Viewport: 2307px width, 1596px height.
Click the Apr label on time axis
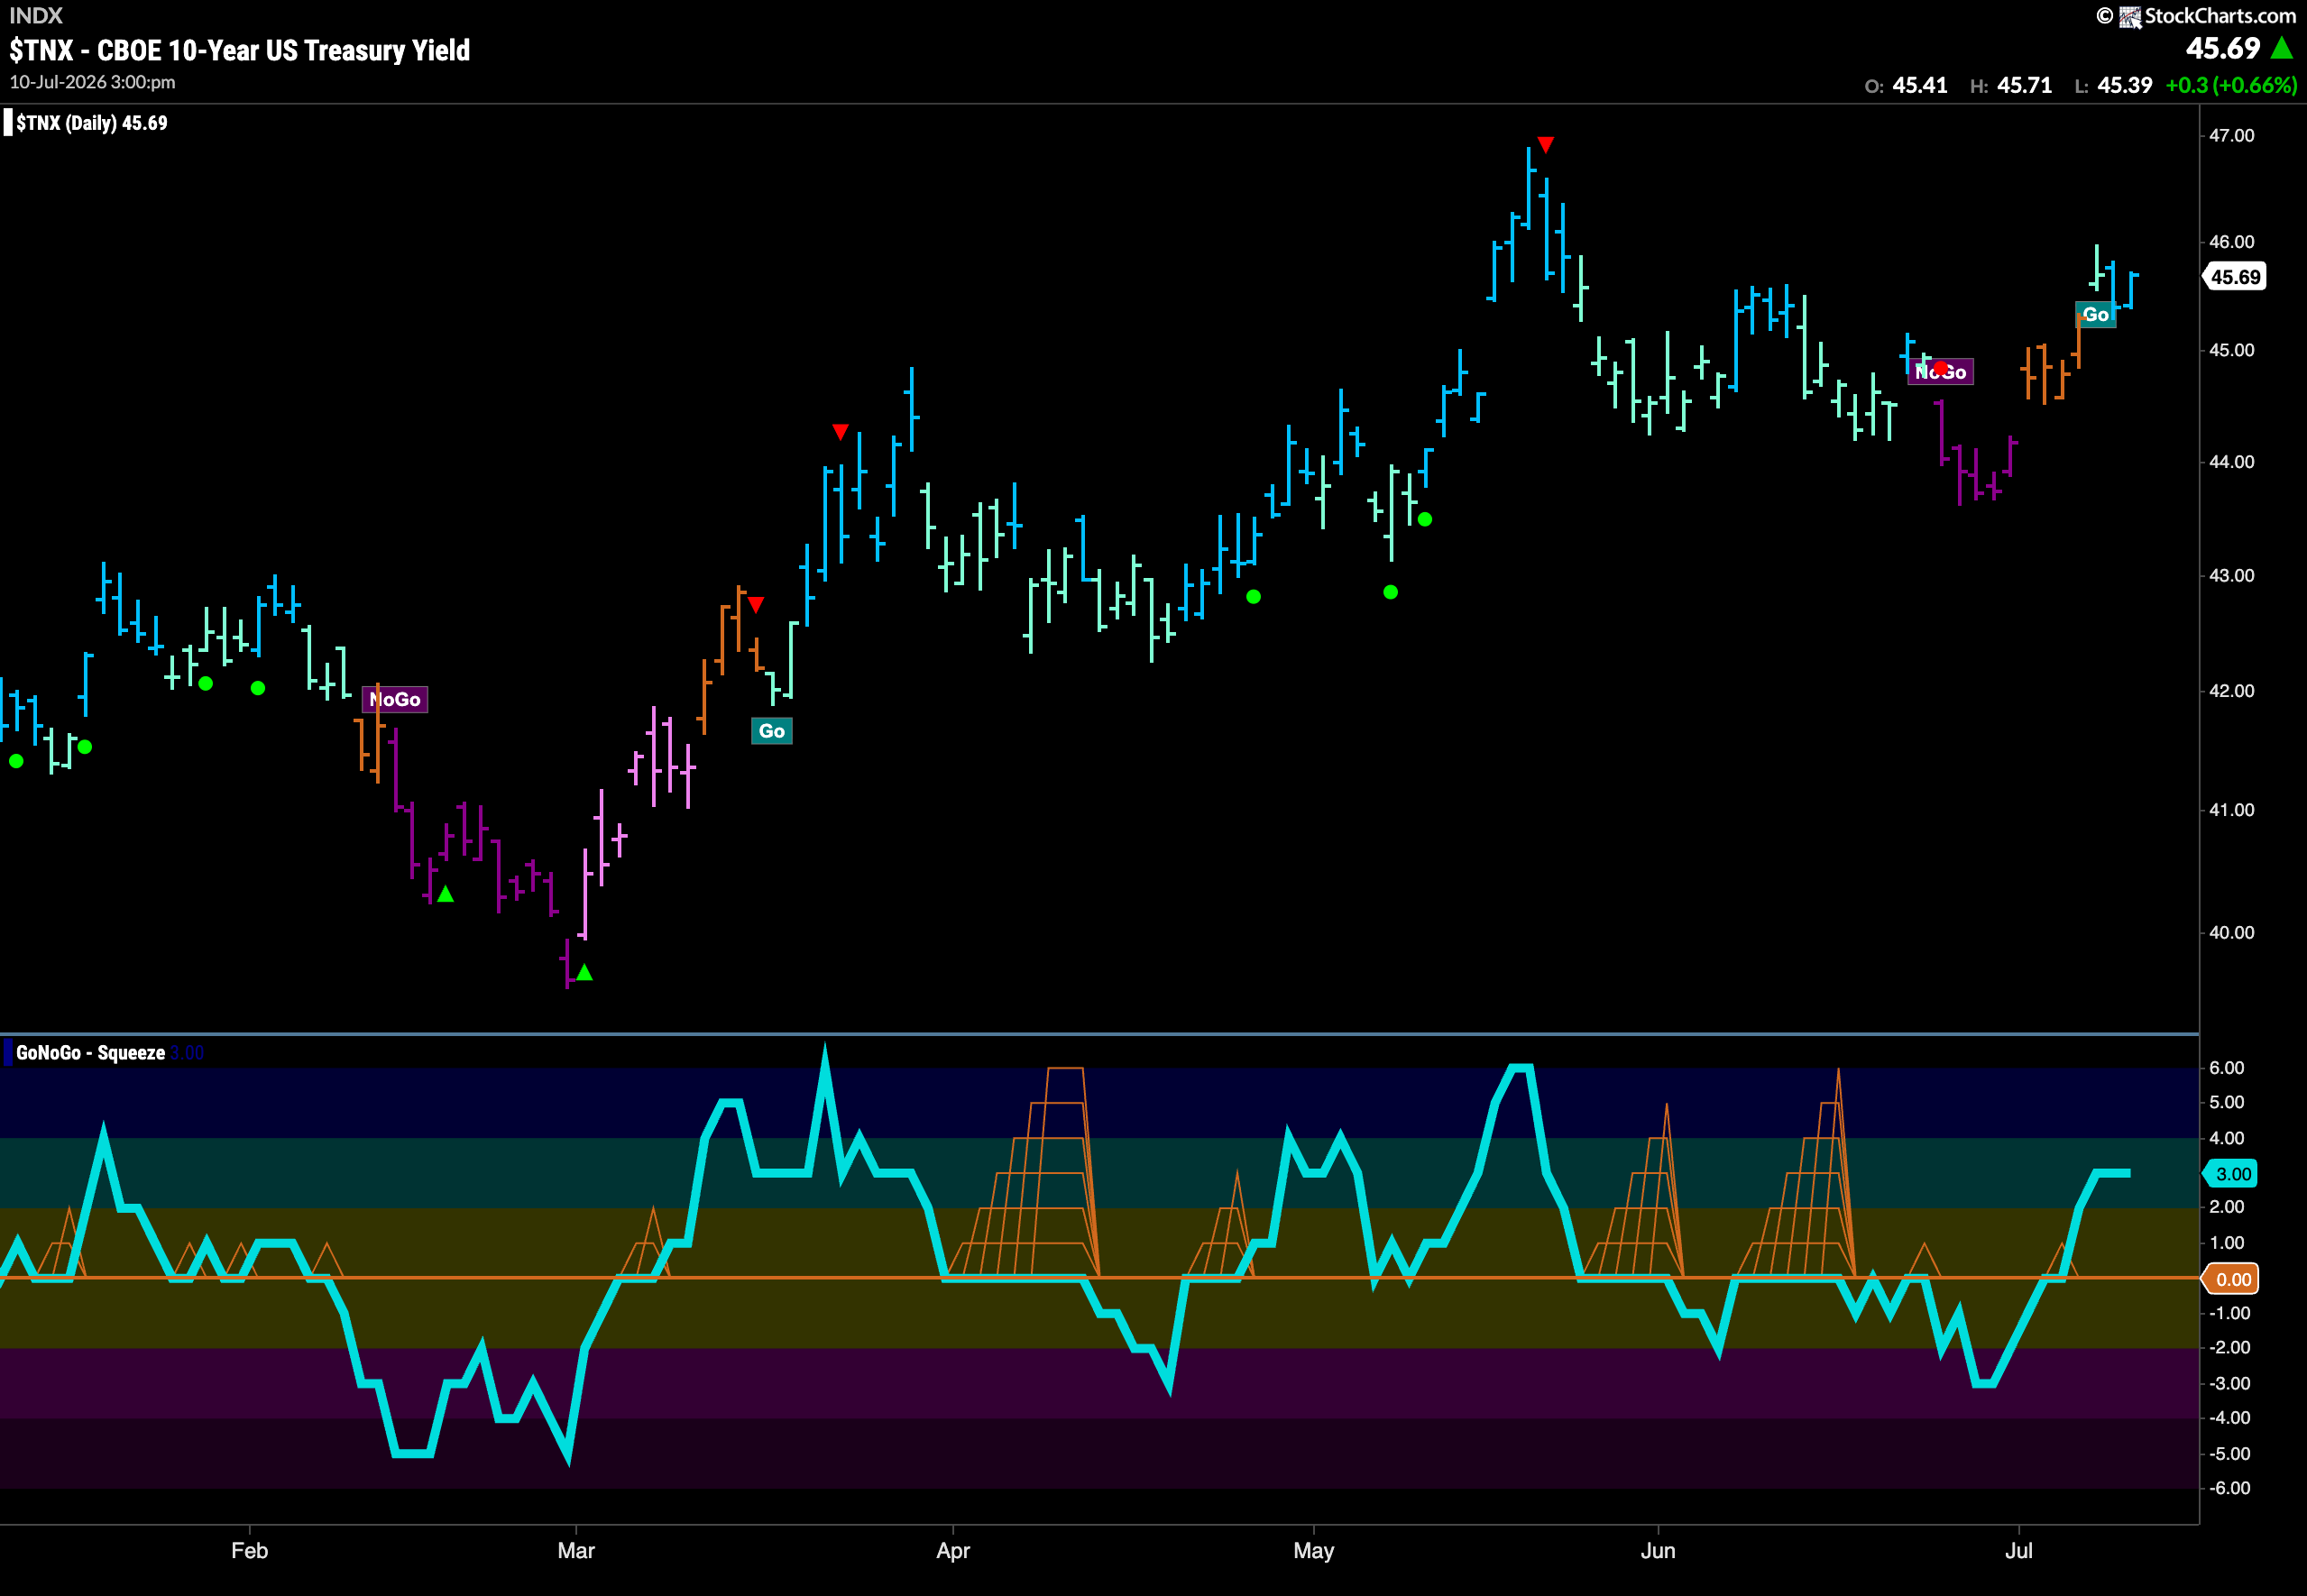[953, 1550]
